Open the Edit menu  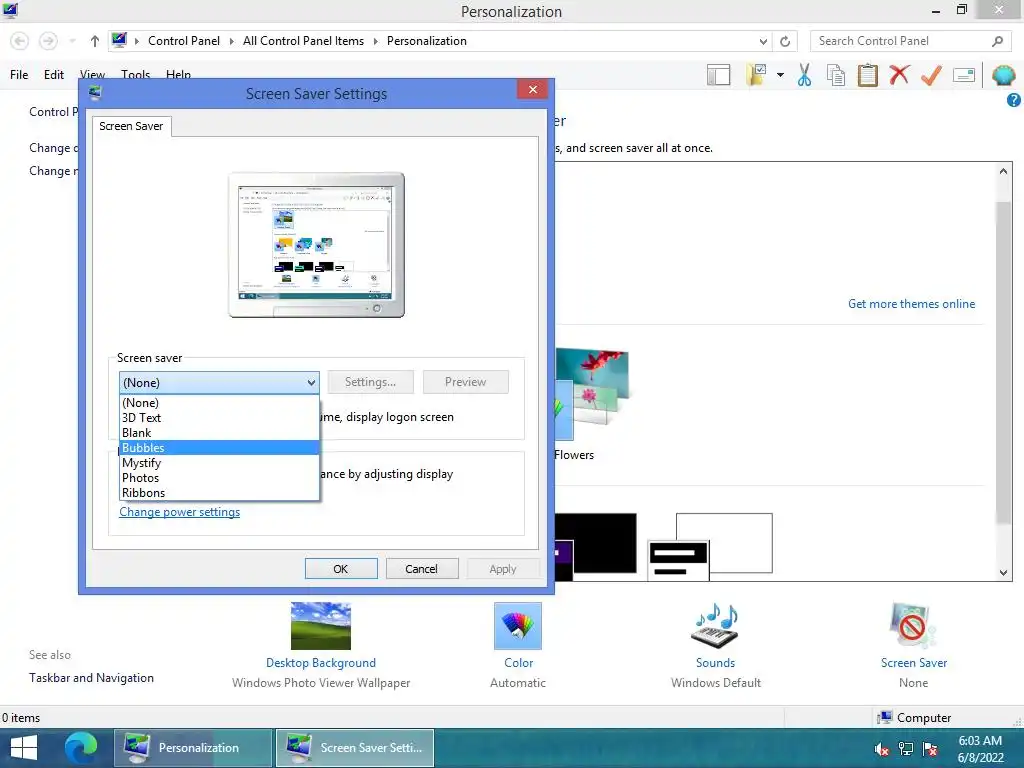54,74
